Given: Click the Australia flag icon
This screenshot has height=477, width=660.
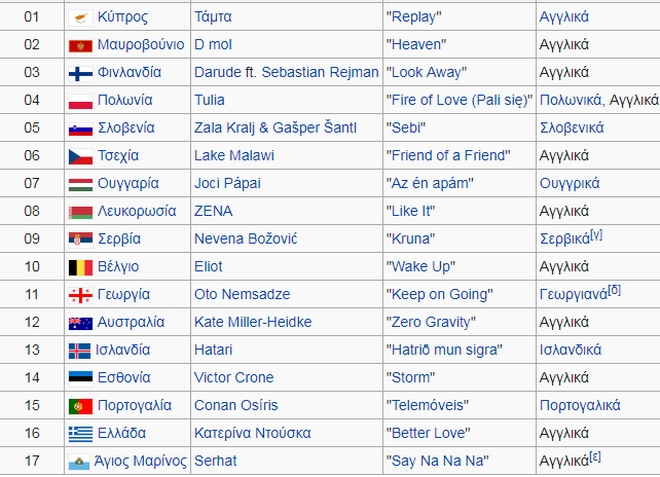Looking at the screenshot, I should (x=80, y=323).
